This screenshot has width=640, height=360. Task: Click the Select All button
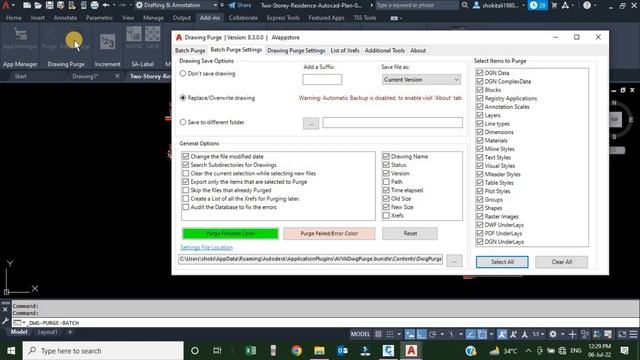(502, 262)
